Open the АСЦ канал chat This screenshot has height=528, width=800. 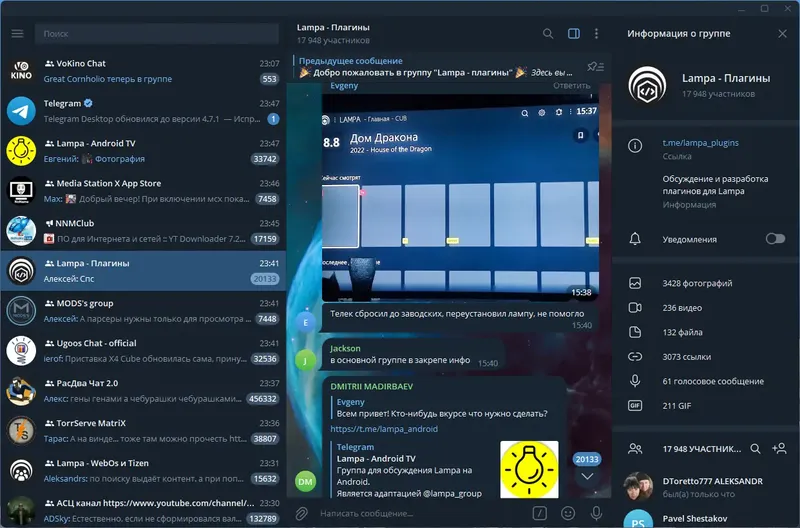tap(143, 510)
